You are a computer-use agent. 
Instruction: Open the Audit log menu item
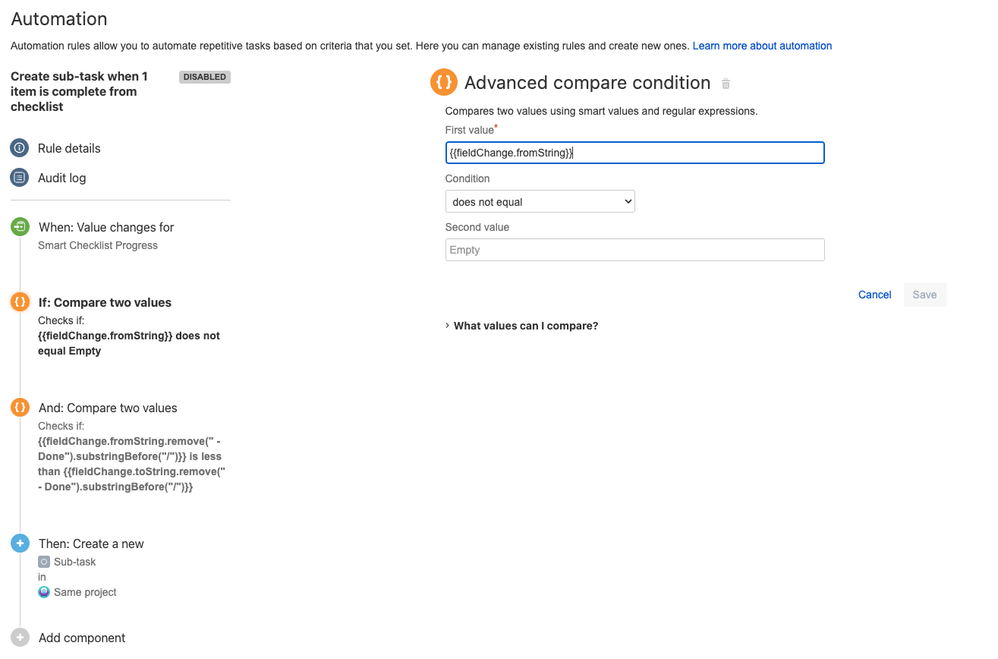(x=62, y=178)
